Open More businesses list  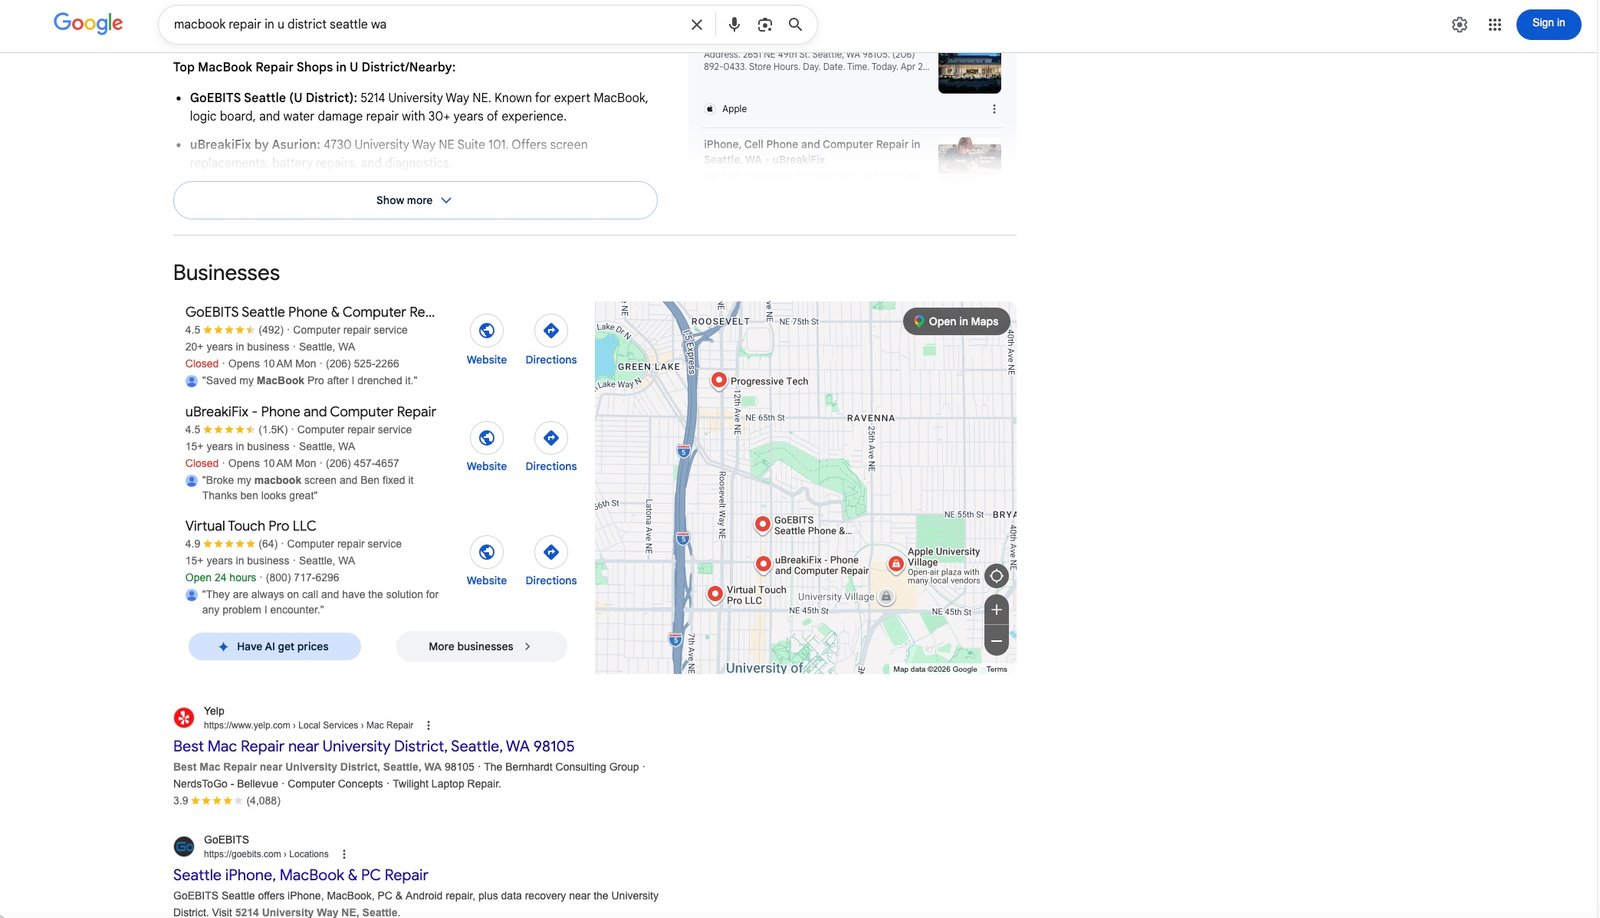coord(481,646)
